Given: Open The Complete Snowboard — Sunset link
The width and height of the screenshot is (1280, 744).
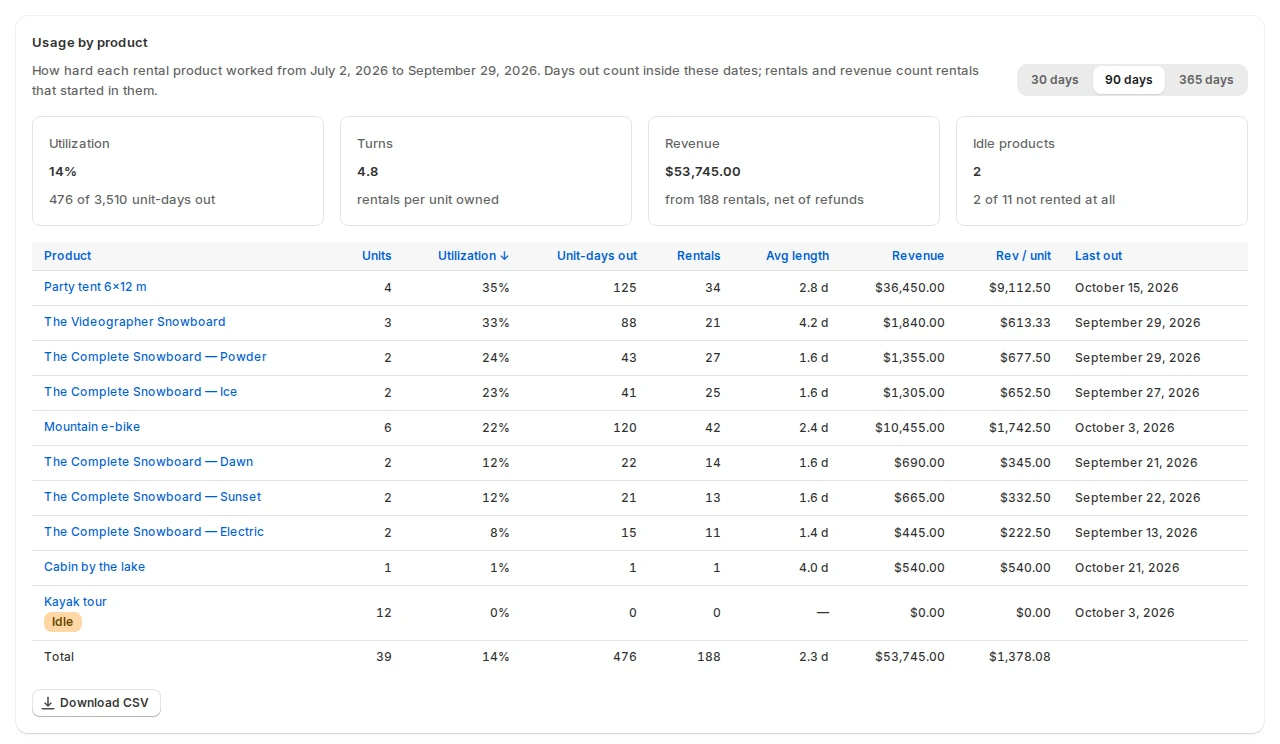Looking at the screenshot, I should (153, 497).
